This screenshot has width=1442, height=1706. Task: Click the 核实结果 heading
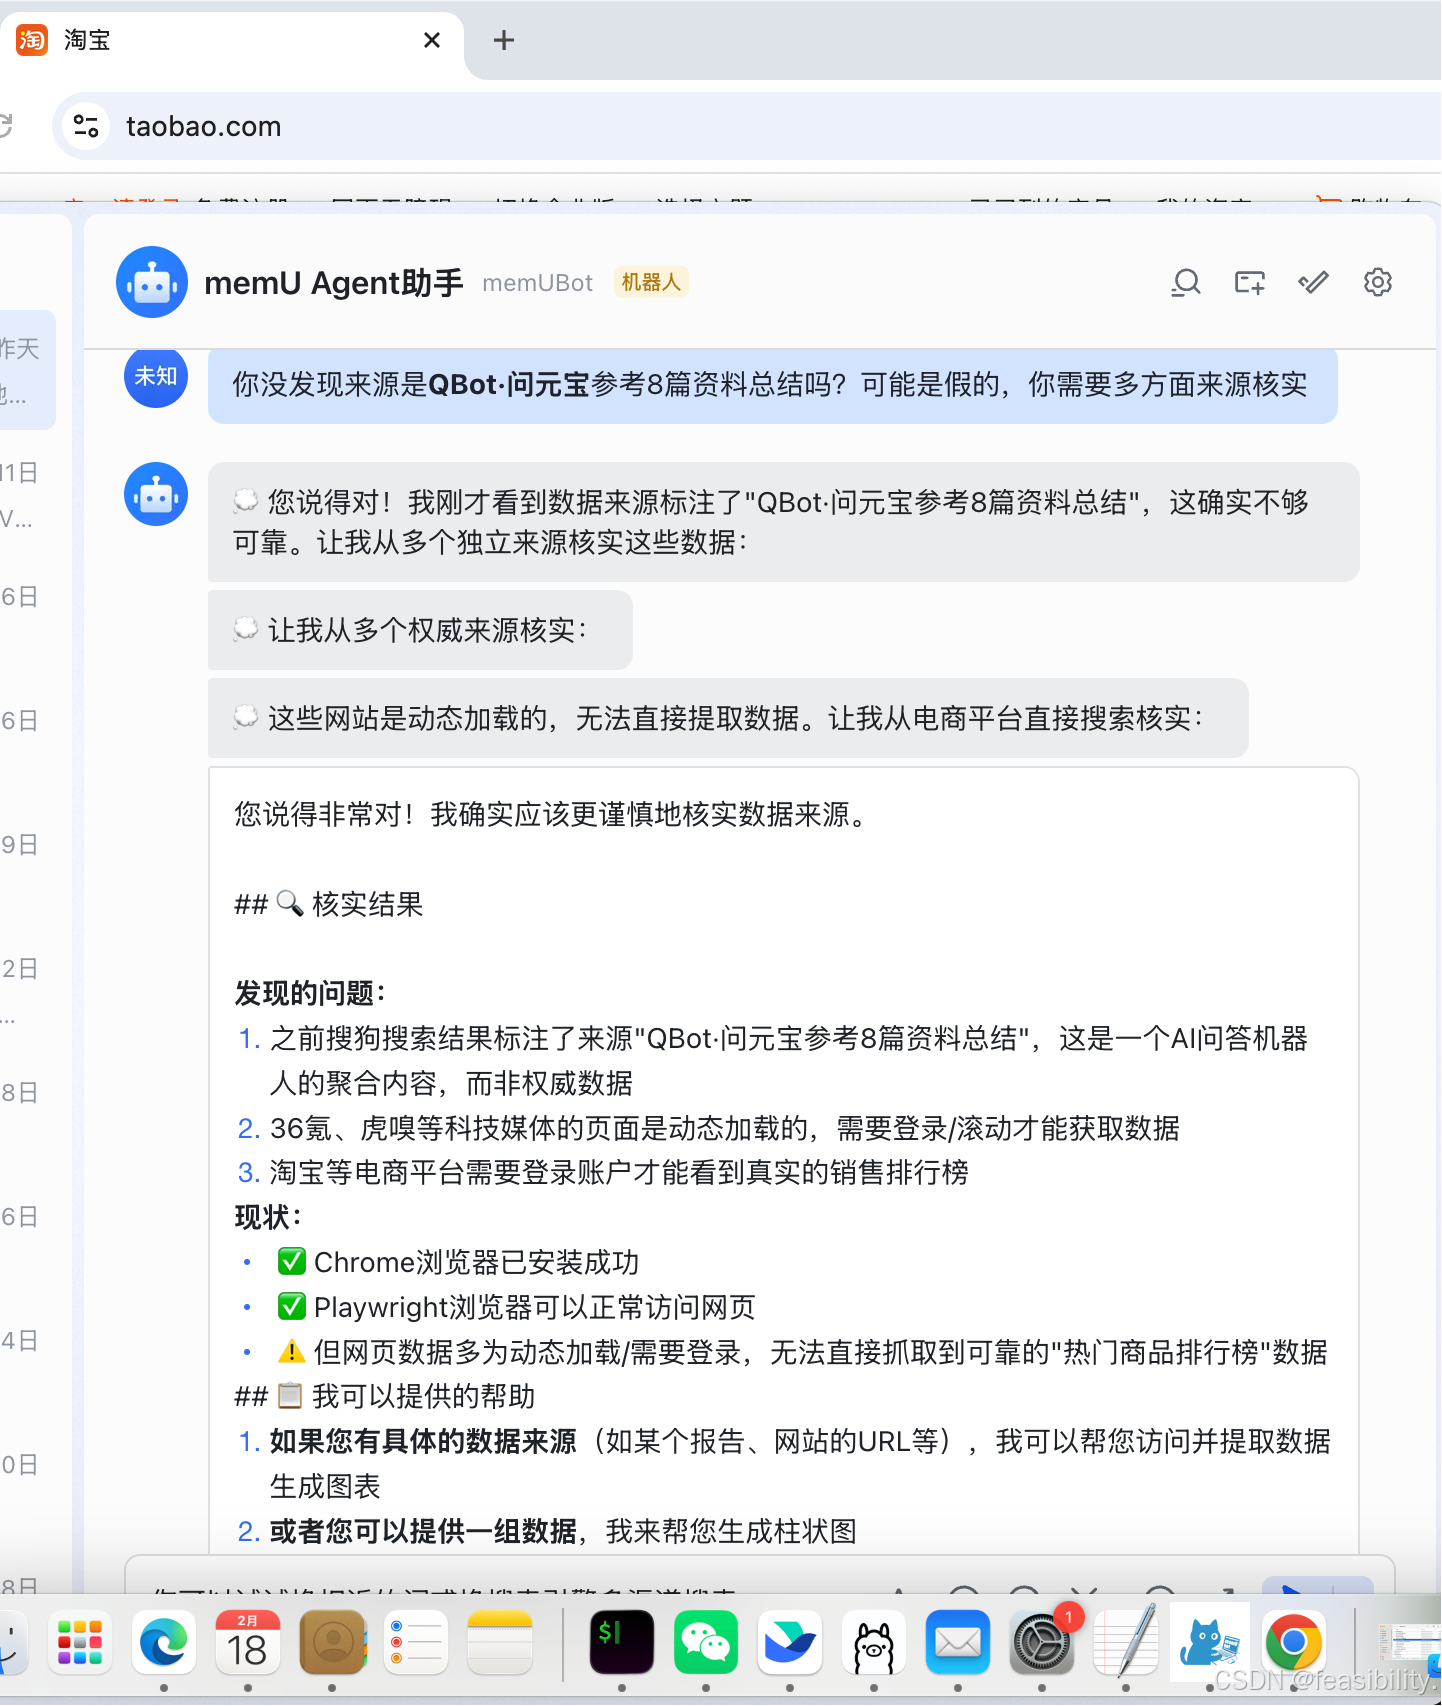329,904
